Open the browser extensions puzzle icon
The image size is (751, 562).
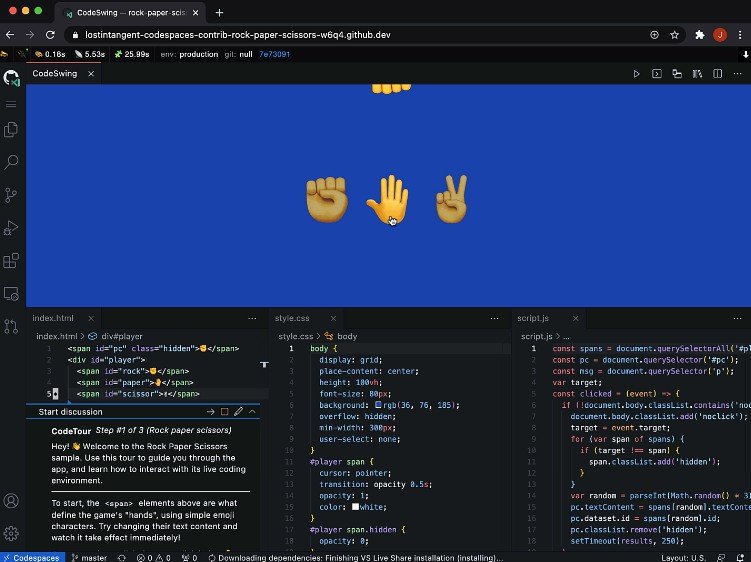(x=700, y=35)
